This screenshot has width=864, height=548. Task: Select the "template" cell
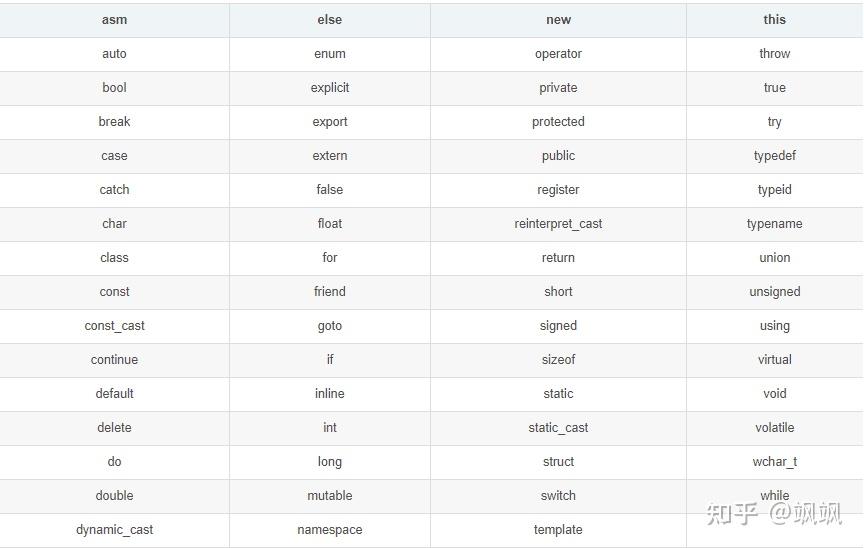(x=558, y=530)
